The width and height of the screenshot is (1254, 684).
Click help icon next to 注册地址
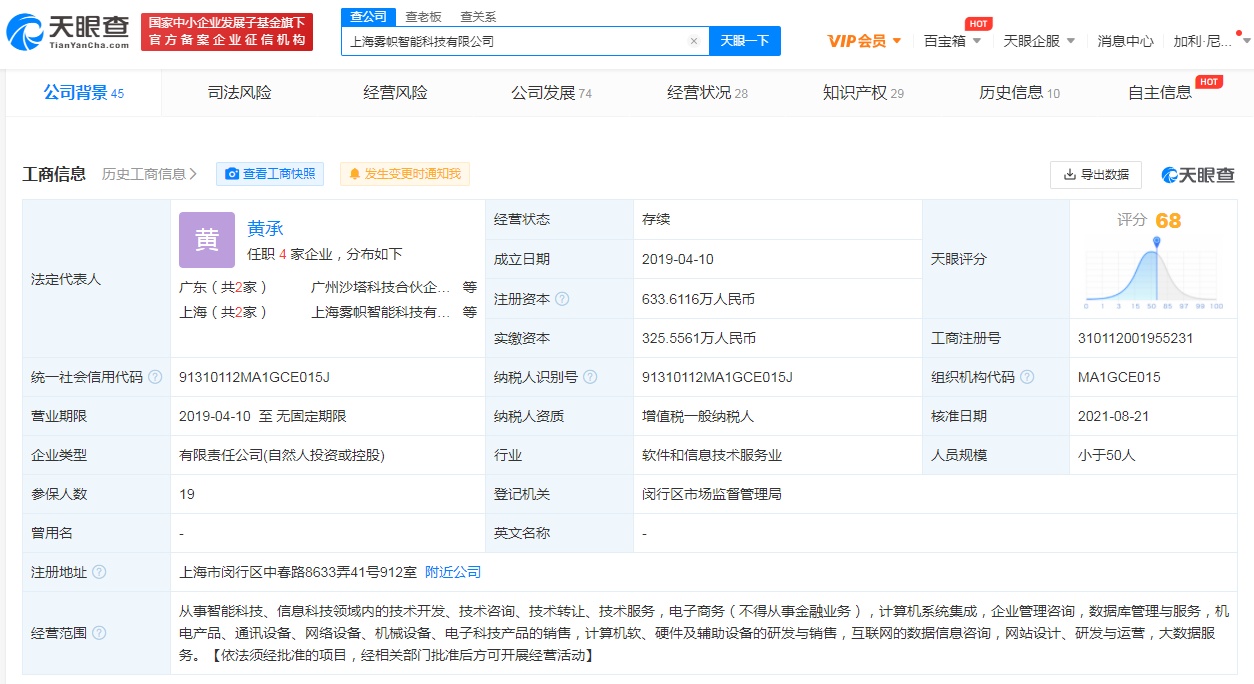[x=99, y=572]
